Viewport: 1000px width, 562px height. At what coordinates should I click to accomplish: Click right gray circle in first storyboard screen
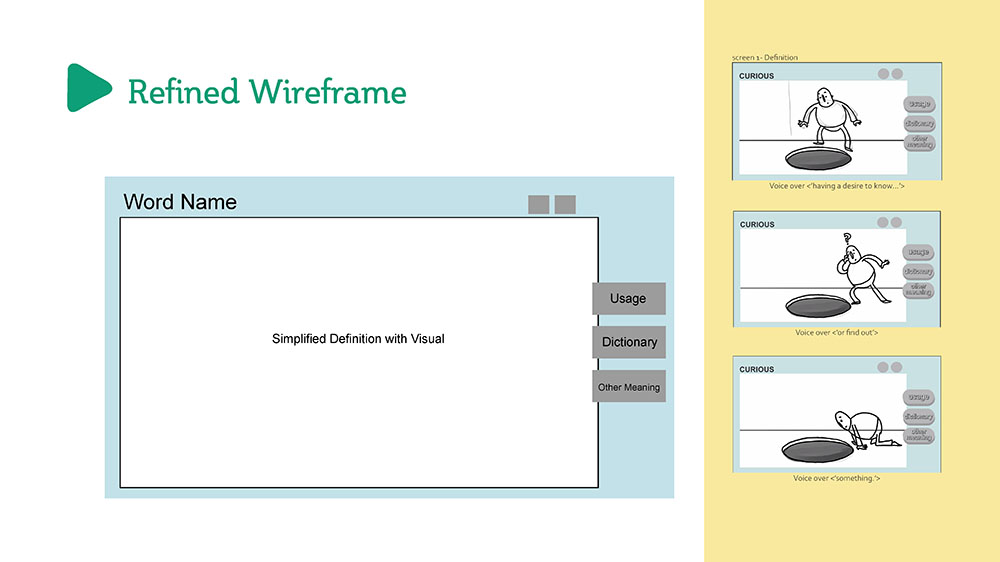click(x=897, y=74)
